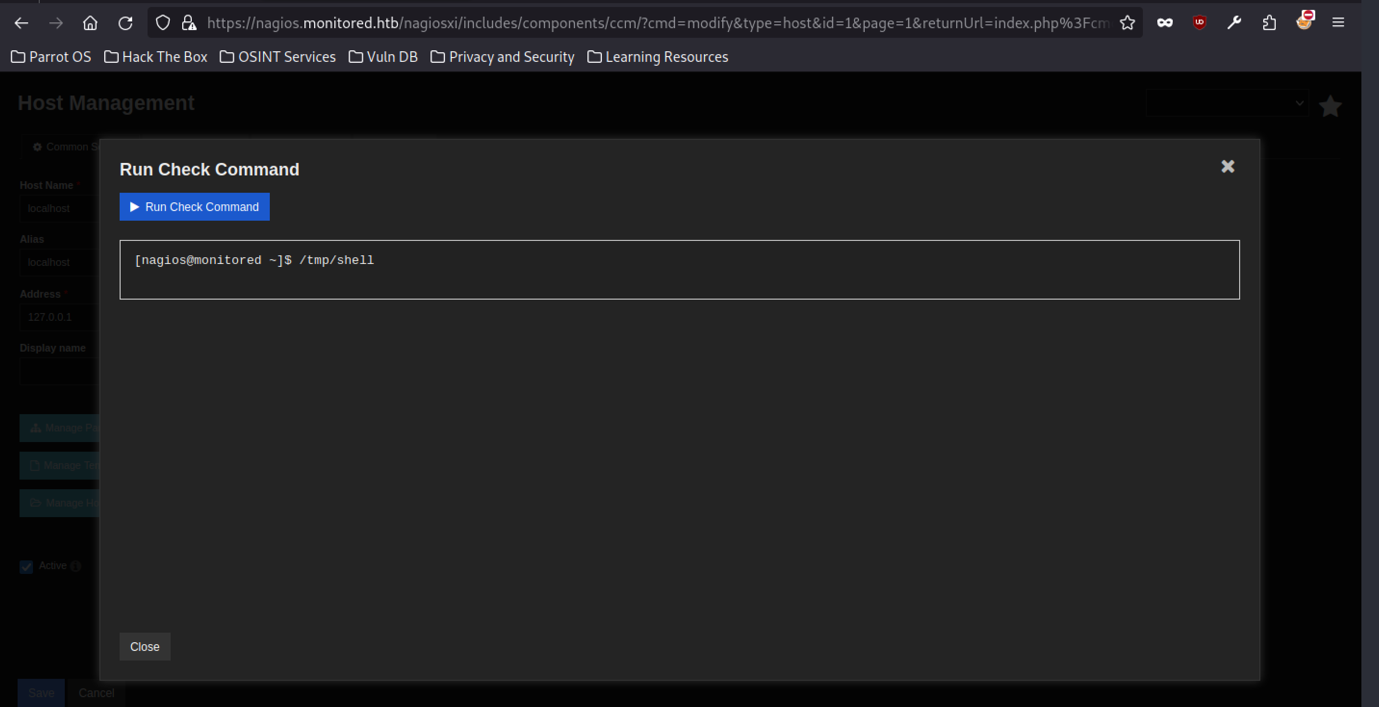Open the Firefox hamburger menu
This screenshot has height=707, width=1379.
point(1338,23)
